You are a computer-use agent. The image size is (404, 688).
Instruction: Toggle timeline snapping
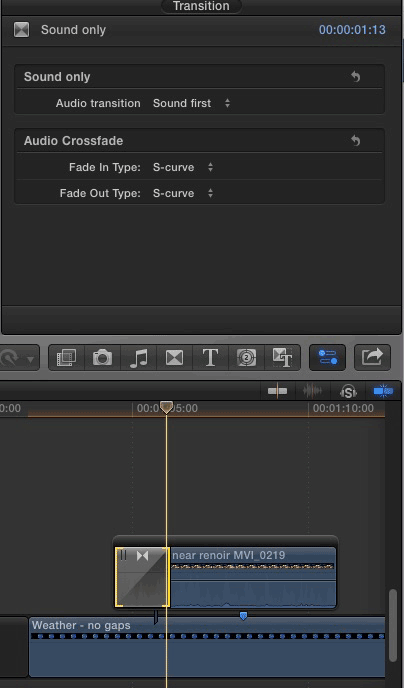coord(383,391)
